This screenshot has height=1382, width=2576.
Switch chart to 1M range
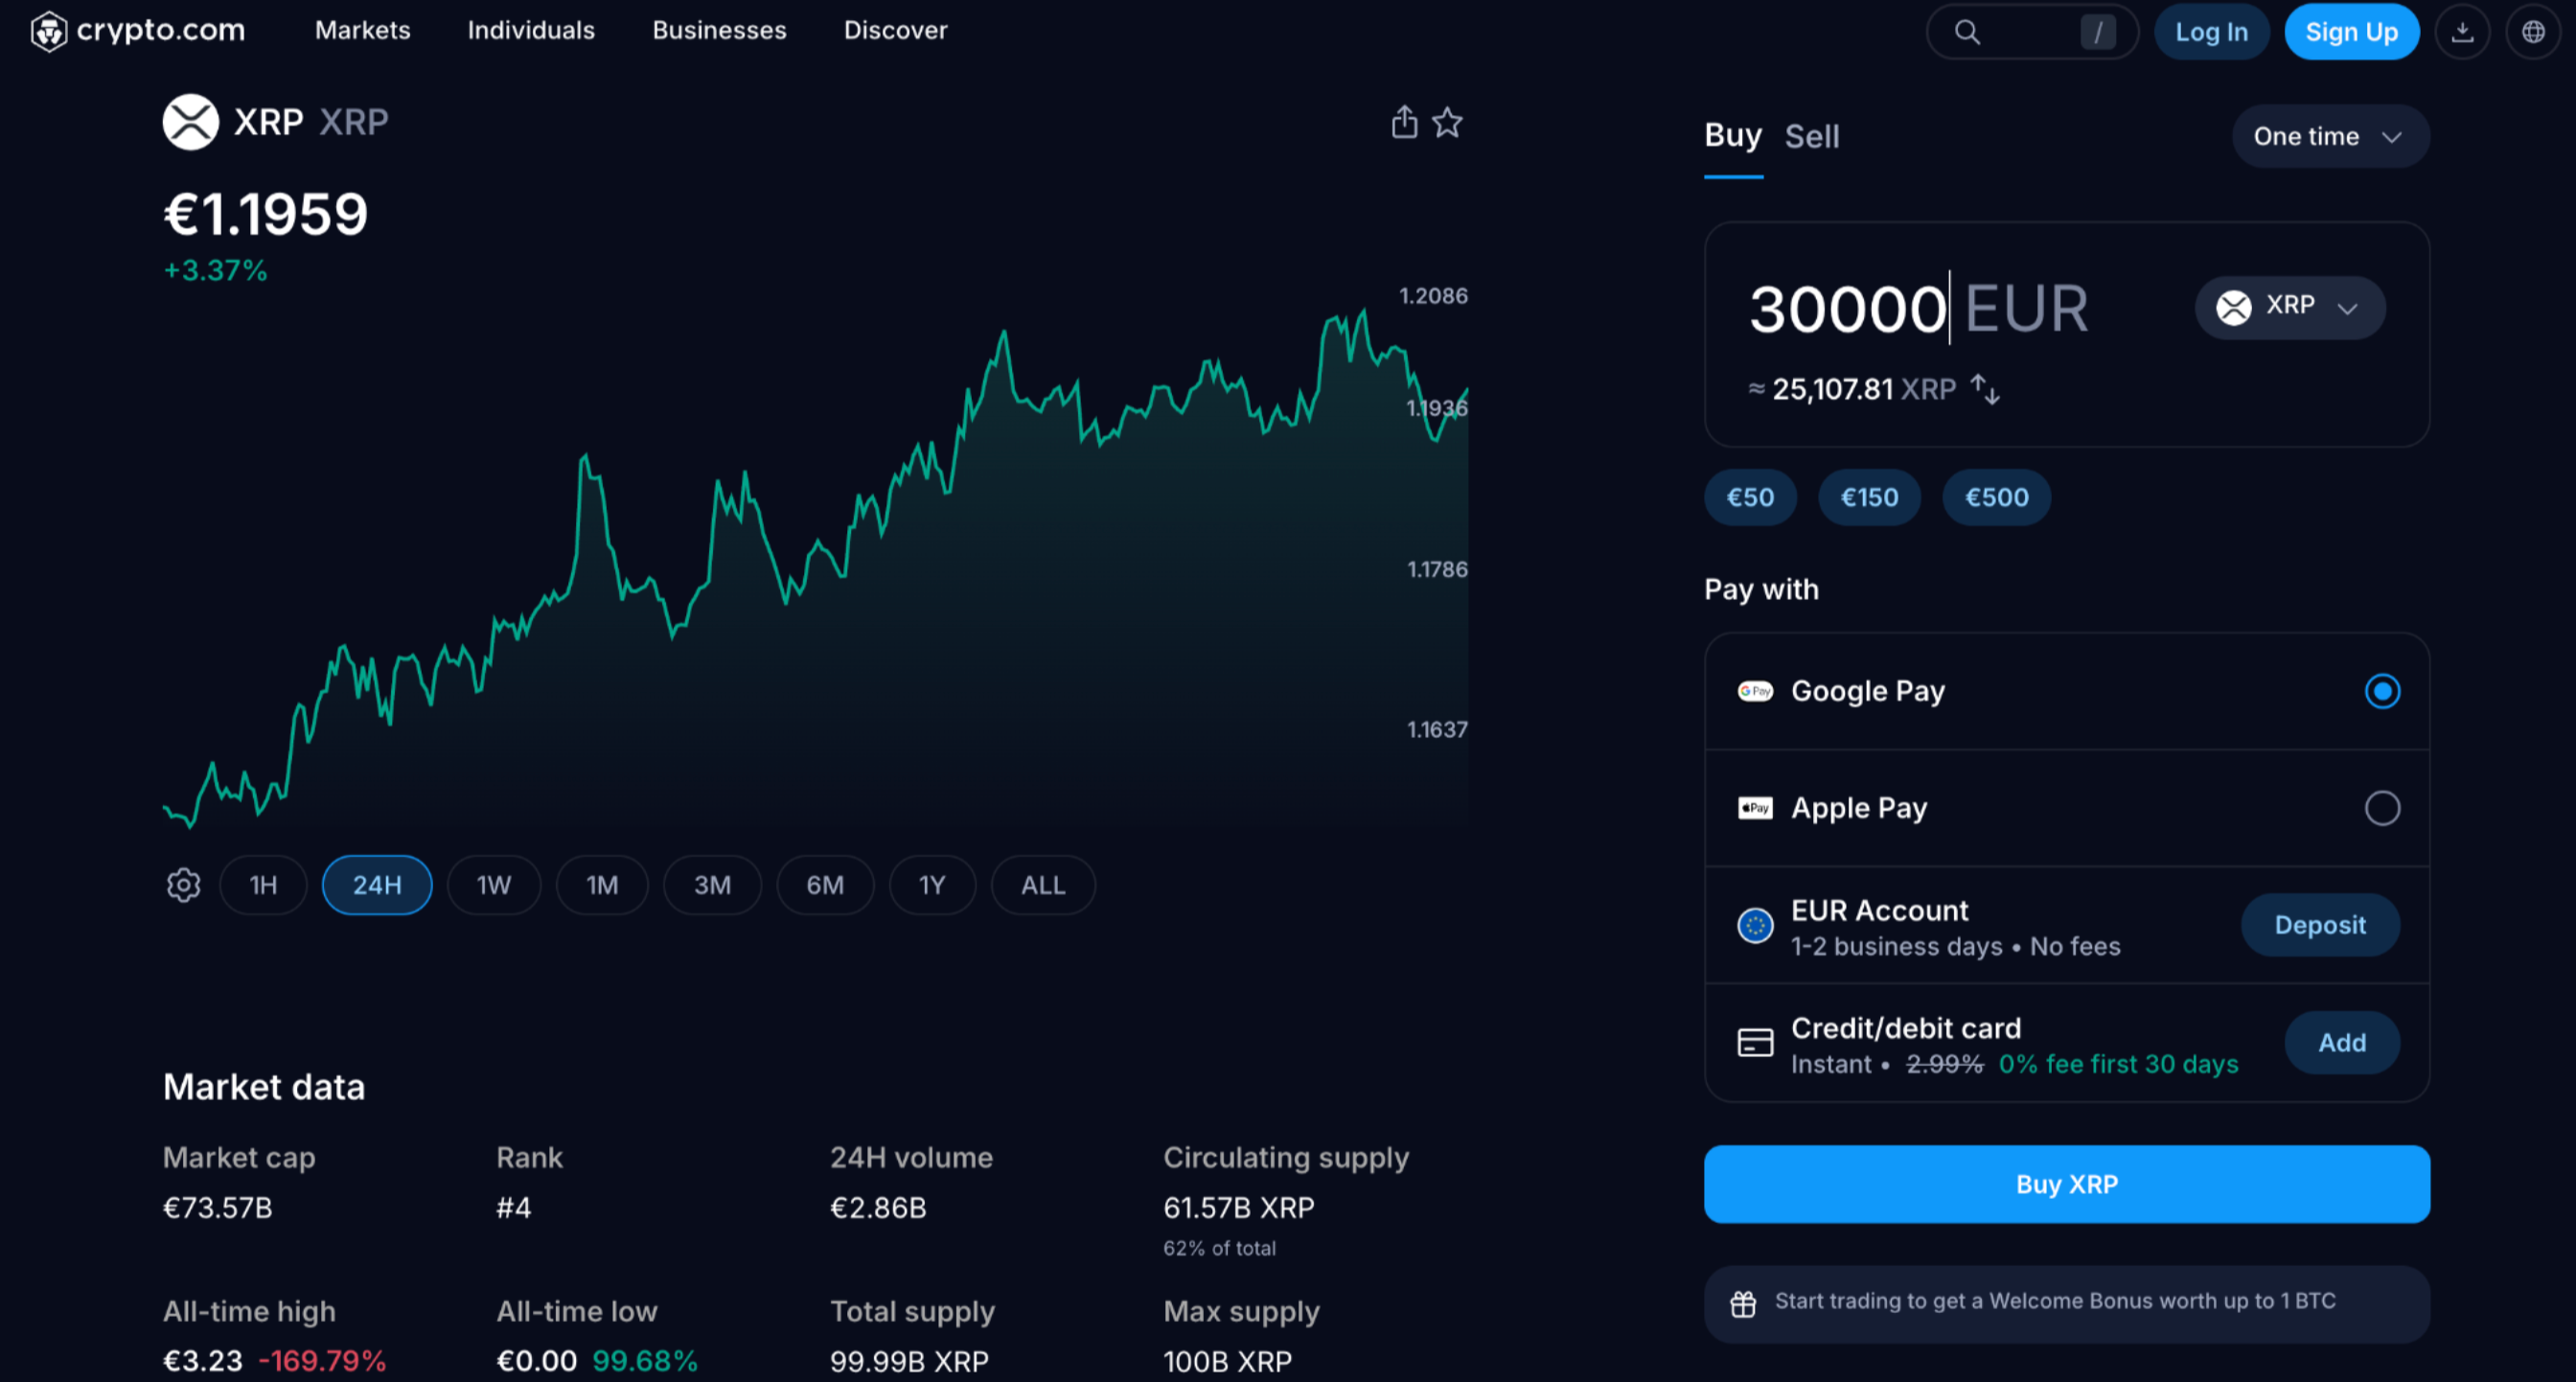(602, 885)
